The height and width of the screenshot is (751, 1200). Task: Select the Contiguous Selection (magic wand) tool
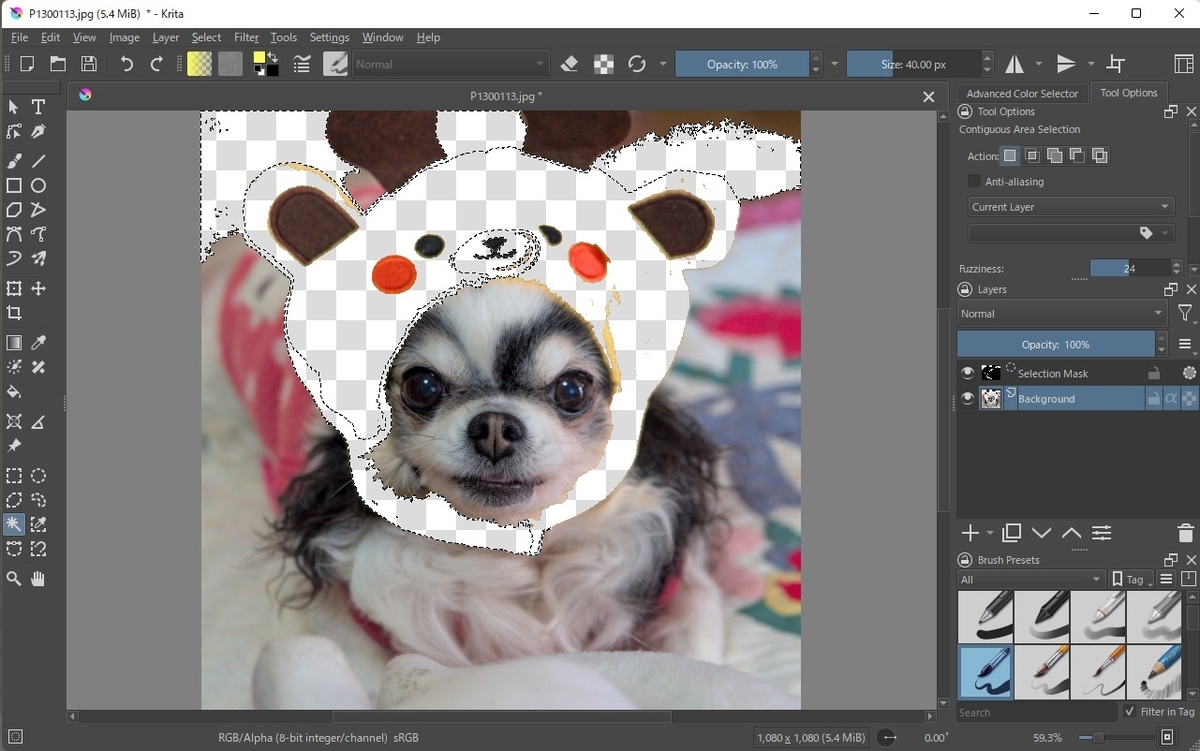[14, 524]
